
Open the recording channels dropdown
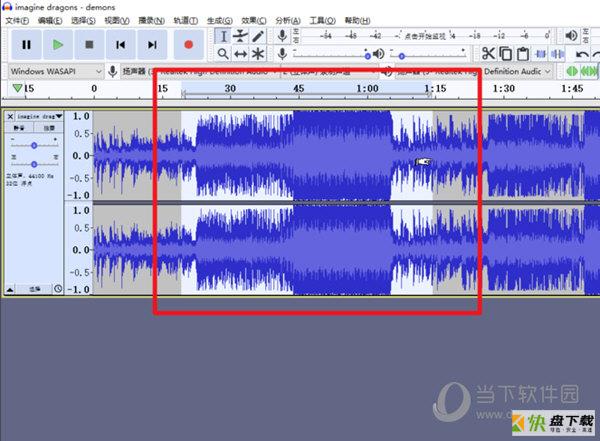pyautogui.click(x=328, y=71)
